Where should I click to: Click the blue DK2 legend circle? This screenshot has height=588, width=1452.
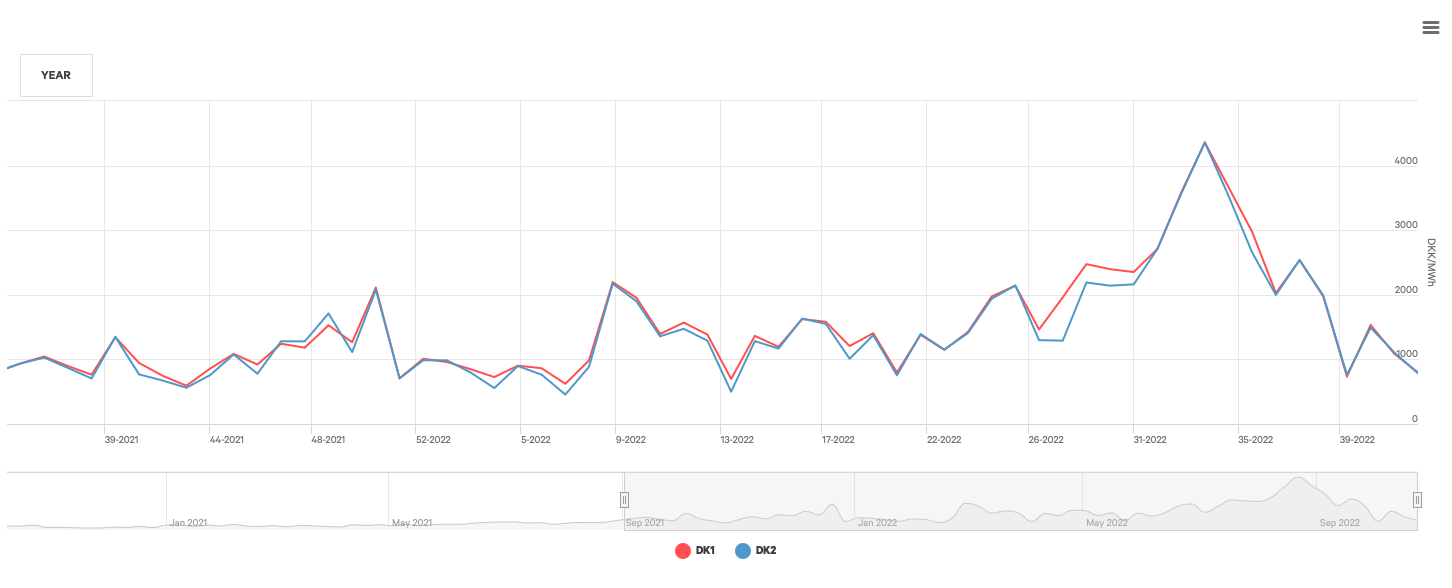tap(743, 551)
